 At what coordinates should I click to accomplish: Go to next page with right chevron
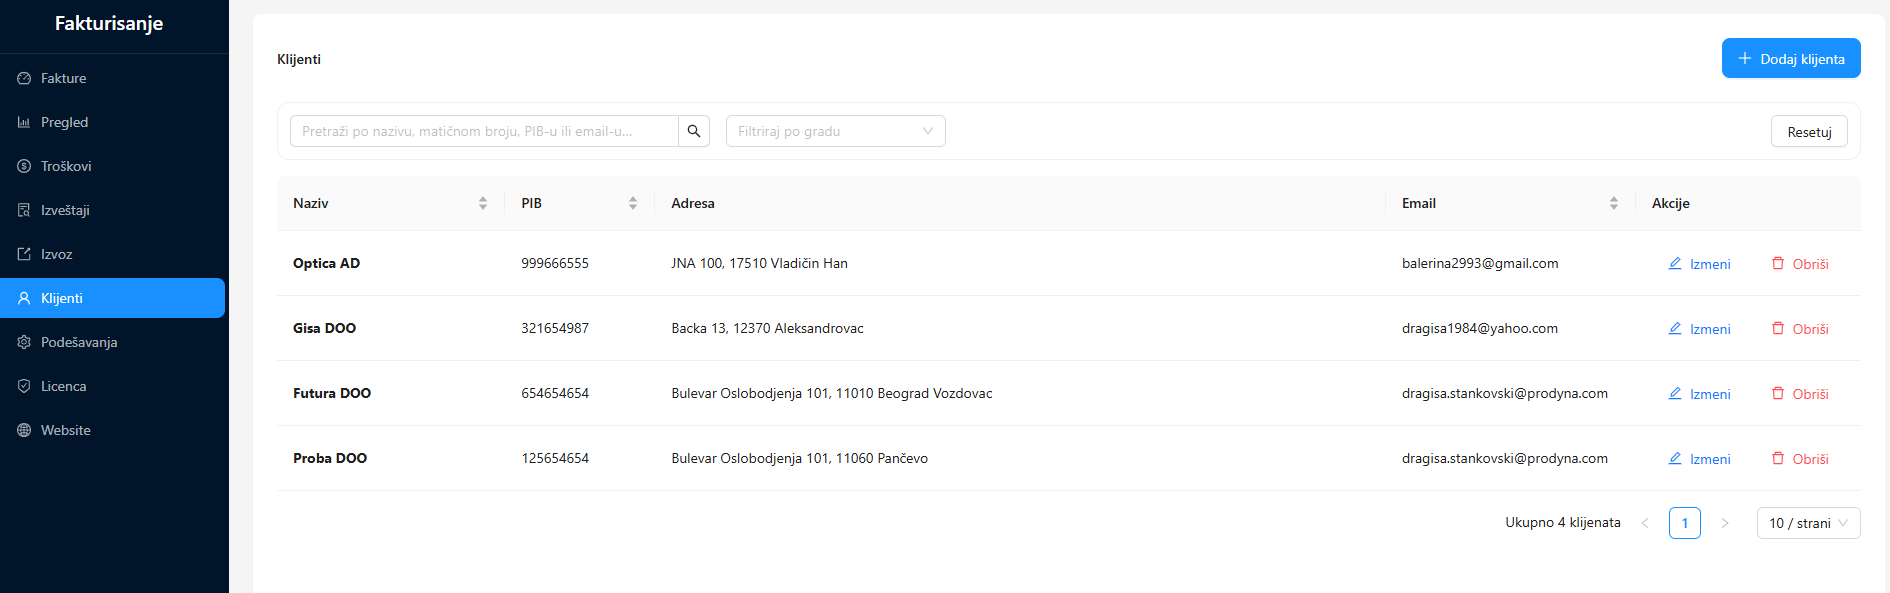pyautogui.click(x=1725, y=523)
